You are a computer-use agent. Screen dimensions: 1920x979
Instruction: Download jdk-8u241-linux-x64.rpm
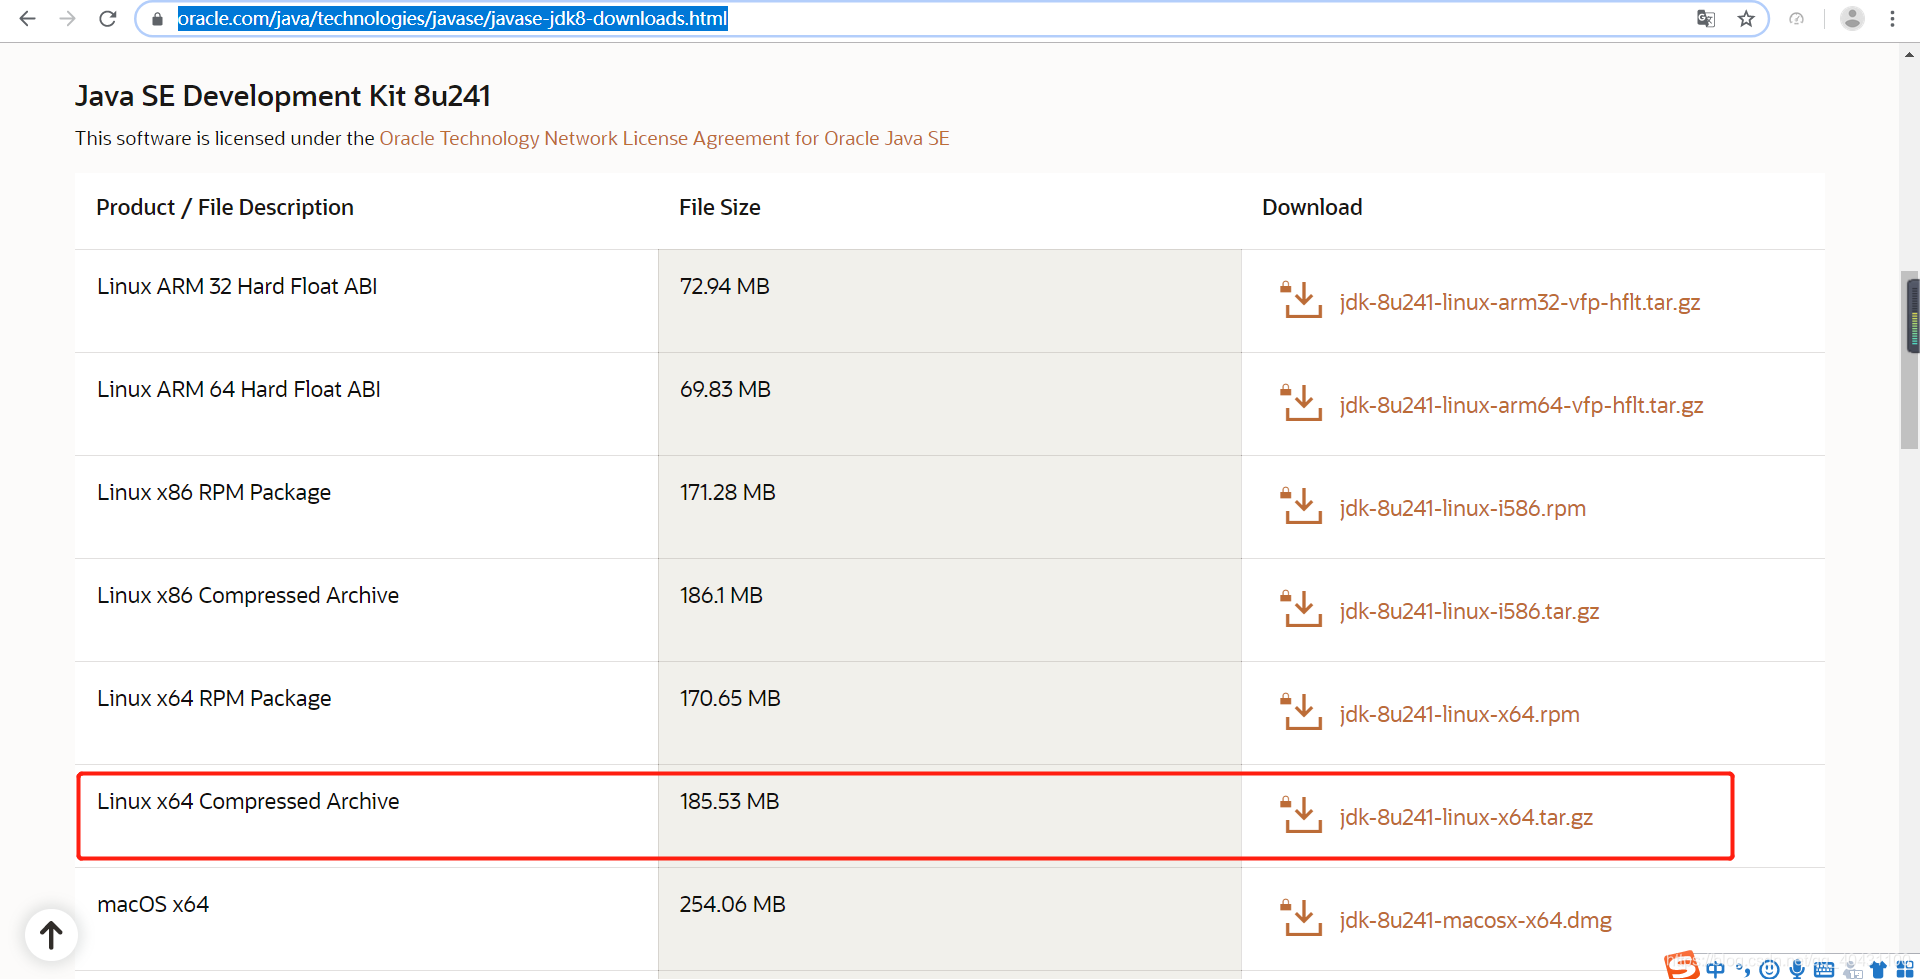[1459, 714]
